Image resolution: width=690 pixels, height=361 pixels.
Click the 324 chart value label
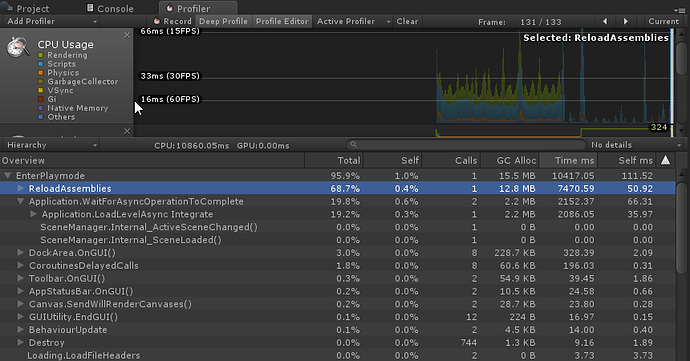tap(659, 128)
